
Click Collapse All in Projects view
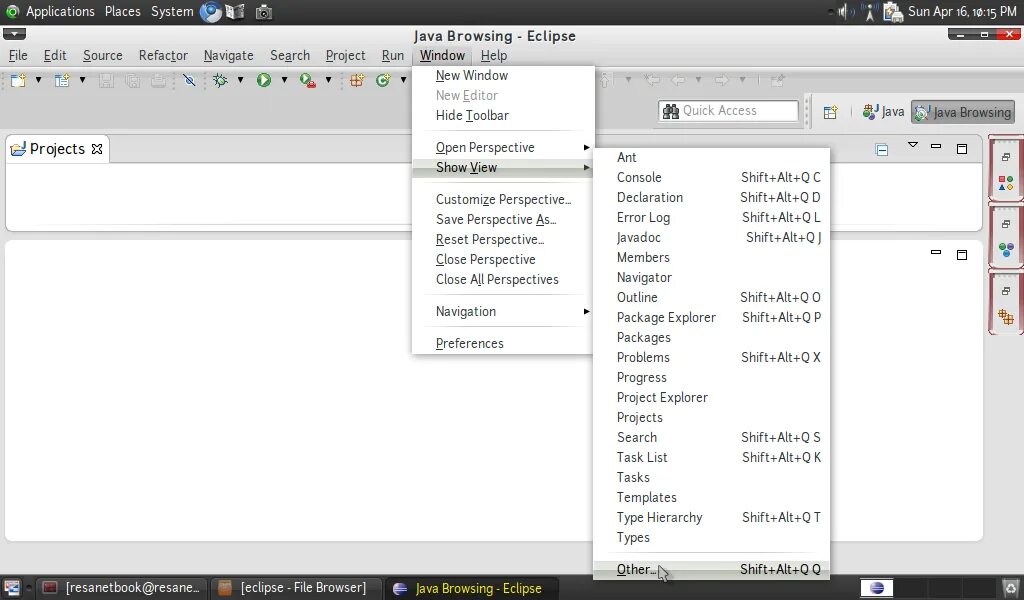(x=882, y=150)
